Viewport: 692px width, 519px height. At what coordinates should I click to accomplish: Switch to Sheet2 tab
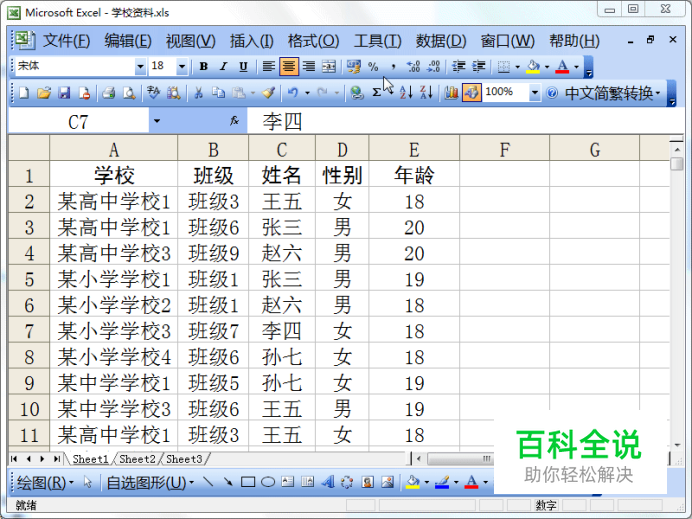(137, 459)
